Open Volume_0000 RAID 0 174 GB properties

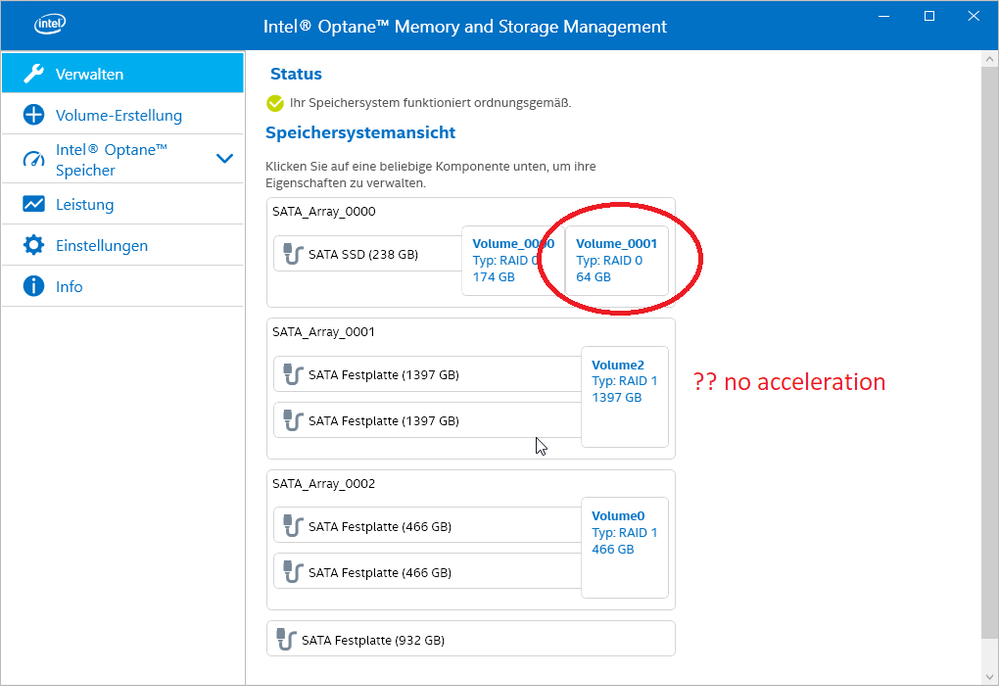coord(513,261)
